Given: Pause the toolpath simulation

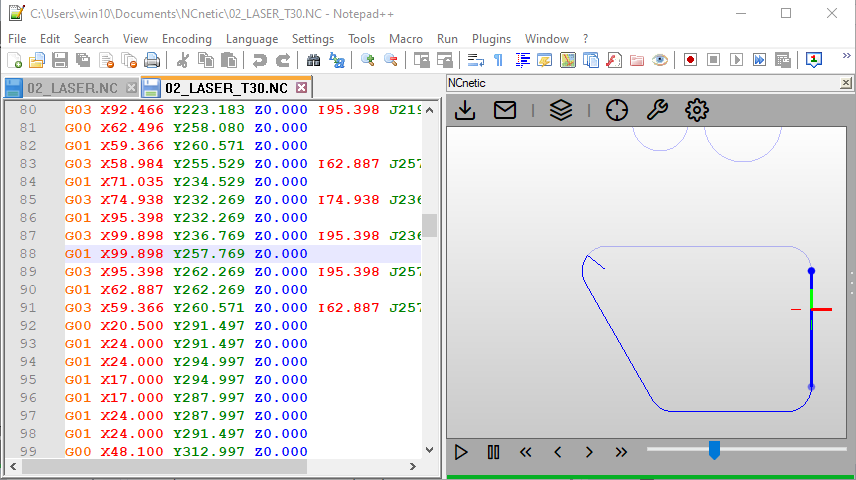Looking at the screenshot, I should click(x=494, y=452).
